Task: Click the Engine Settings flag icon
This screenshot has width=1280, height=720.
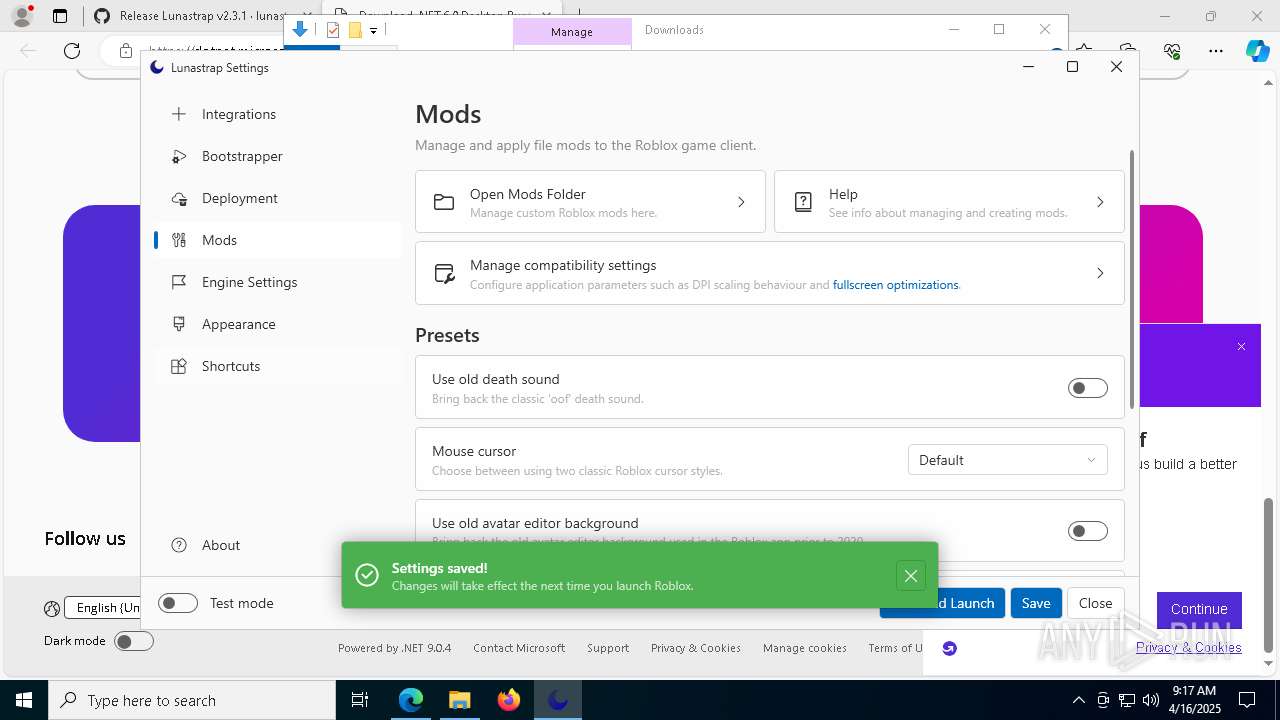Action: click(x=179, y=282)
